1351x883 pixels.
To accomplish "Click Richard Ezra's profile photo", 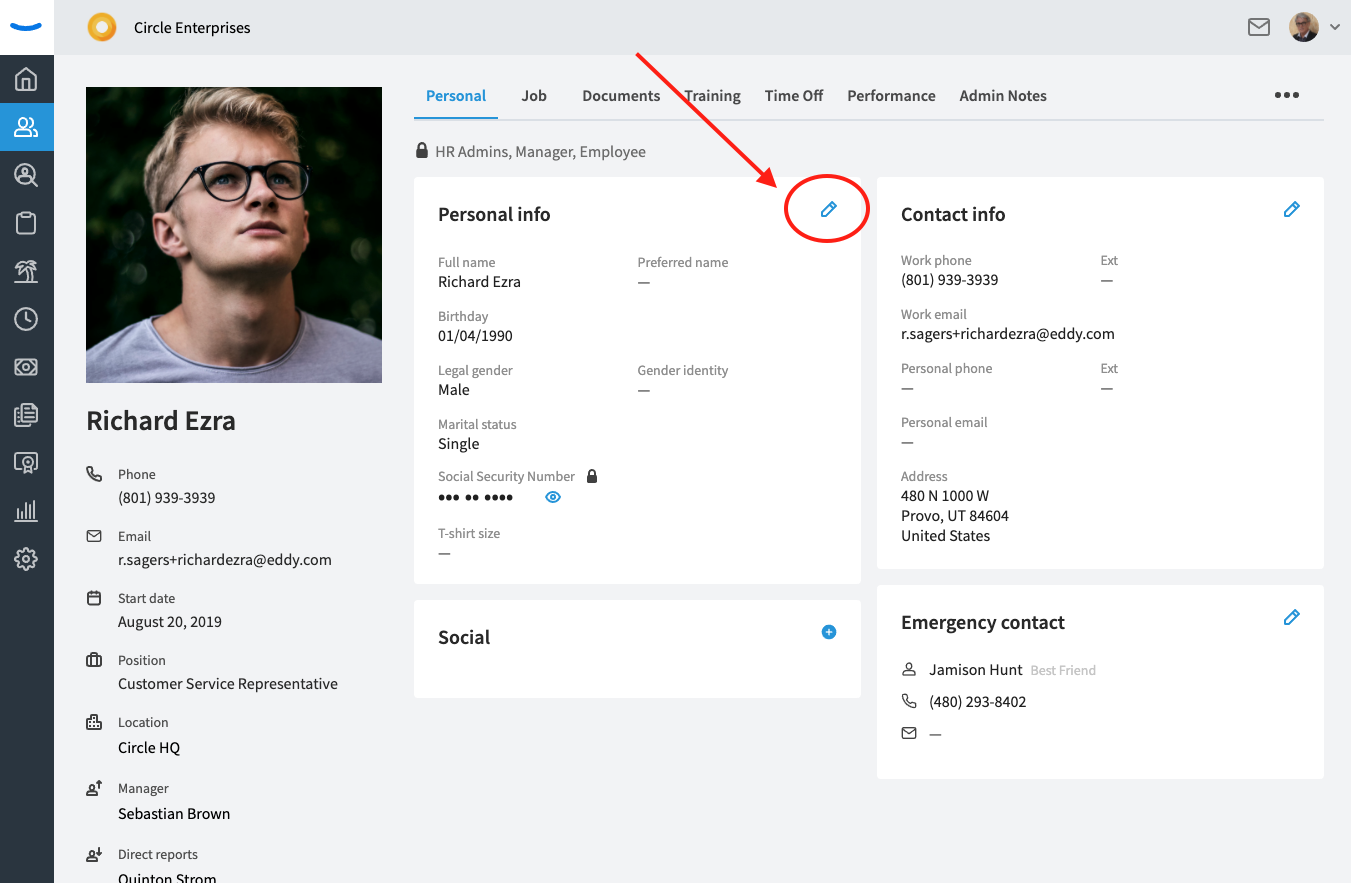I will pos(234,235).
